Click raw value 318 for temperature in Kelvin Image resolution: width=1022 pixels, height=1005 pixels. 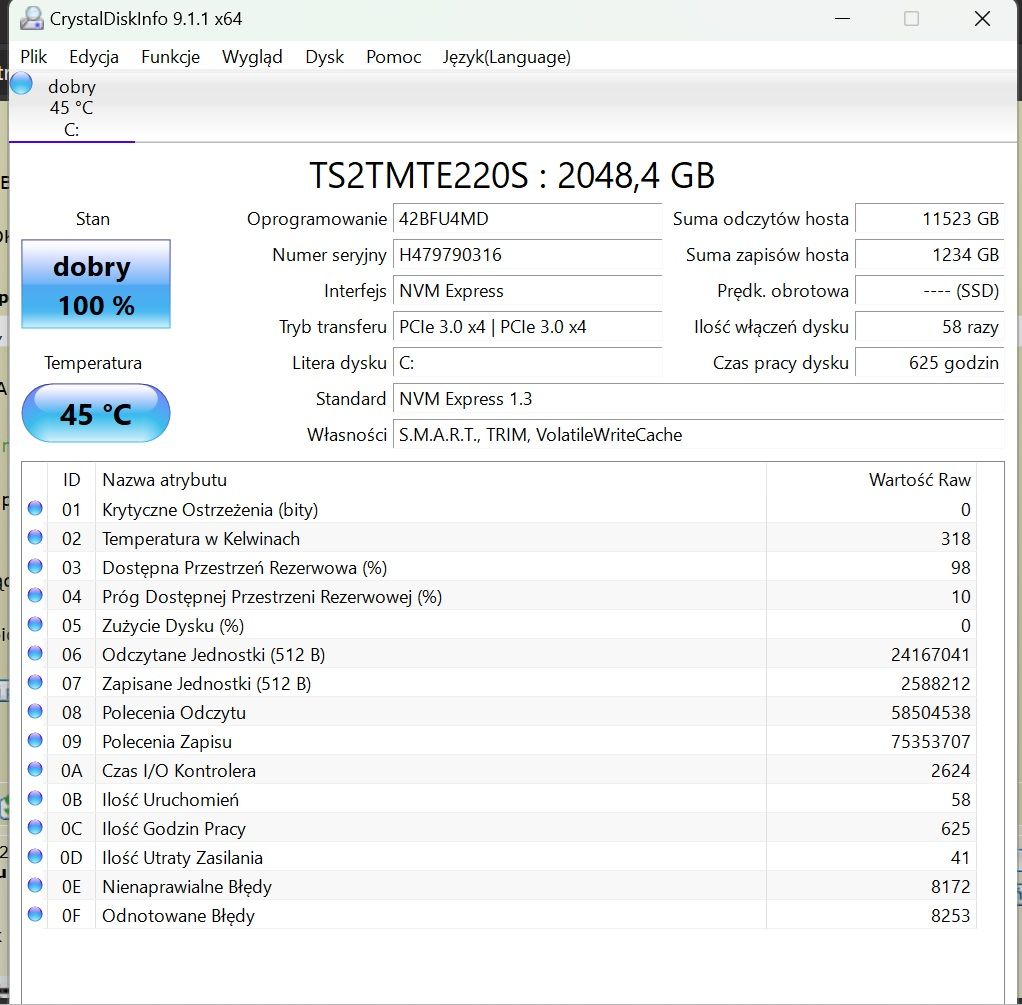click(x=956, y=539)
